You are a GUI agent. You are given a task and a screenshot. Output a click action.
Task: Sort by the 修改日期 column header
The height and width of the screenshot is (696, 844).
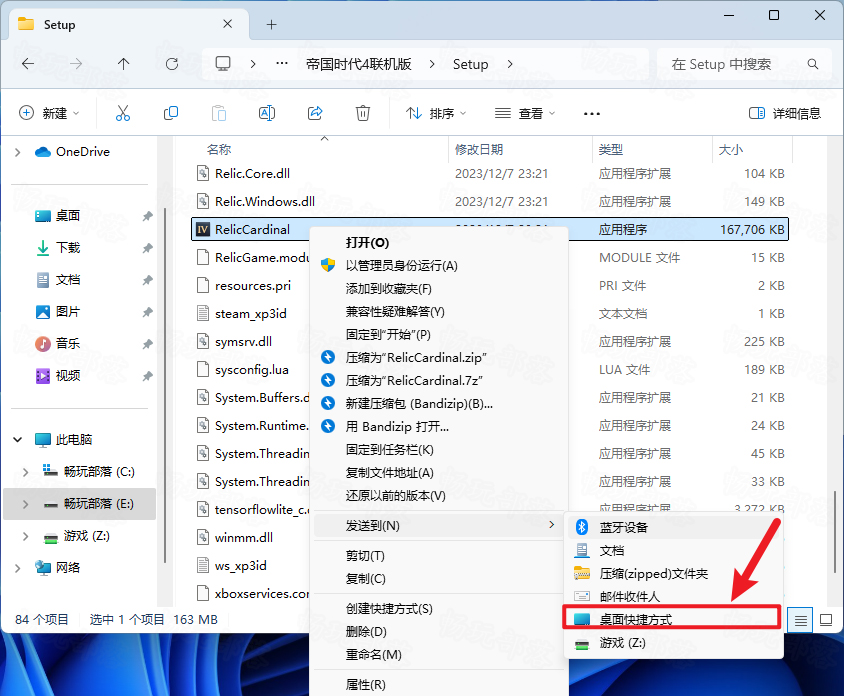tap(479, 150)
